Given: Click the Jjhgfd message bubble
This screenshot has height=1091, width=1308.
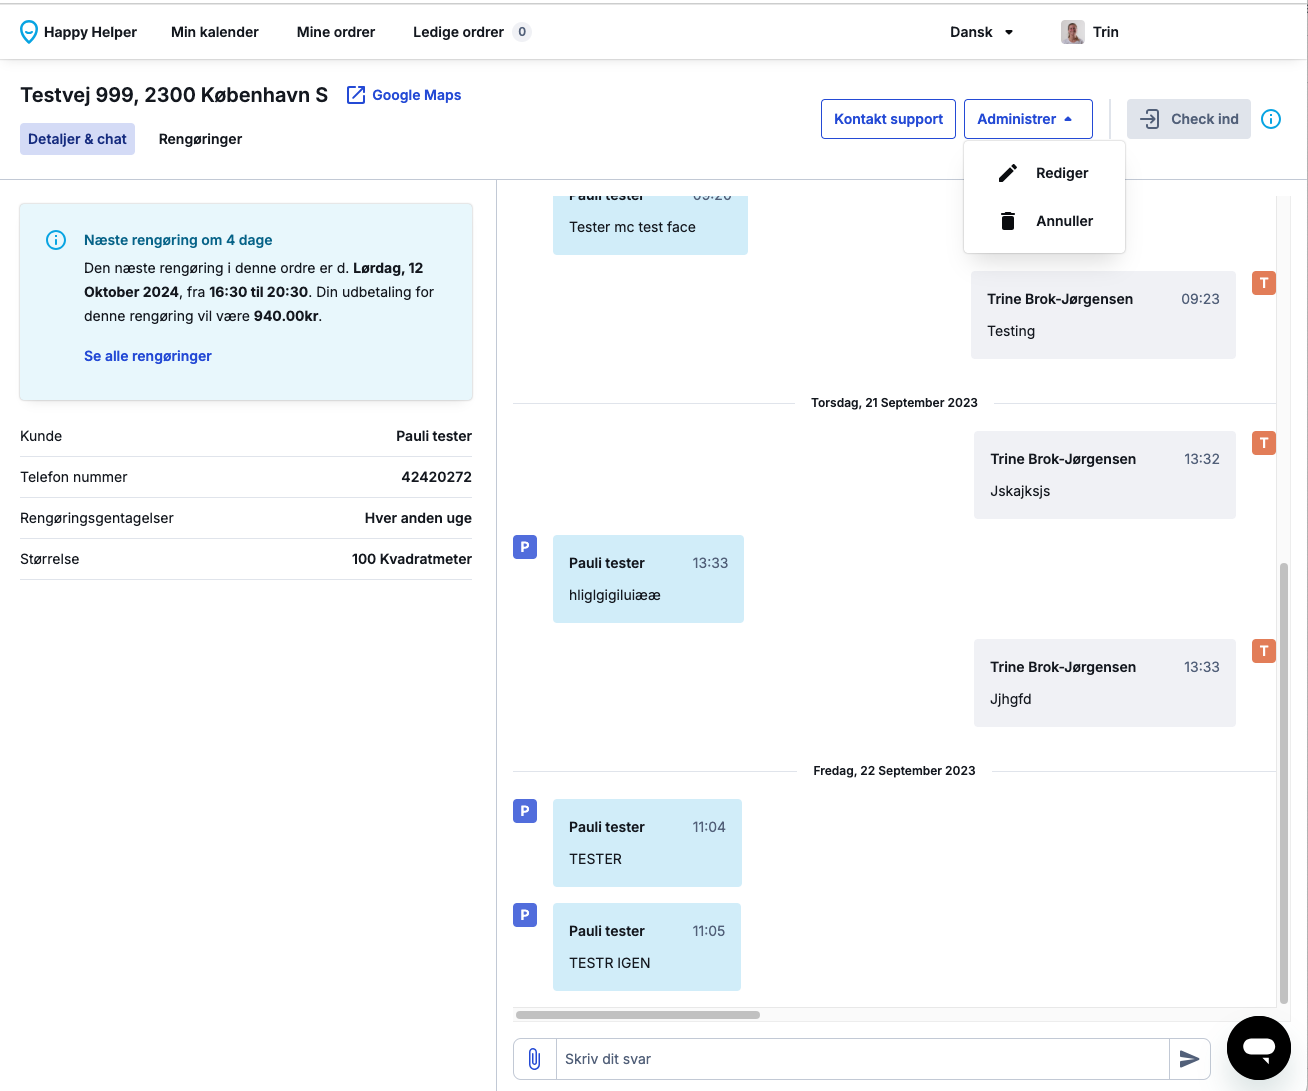Looking at the screenshot, I should point(1105,683).
